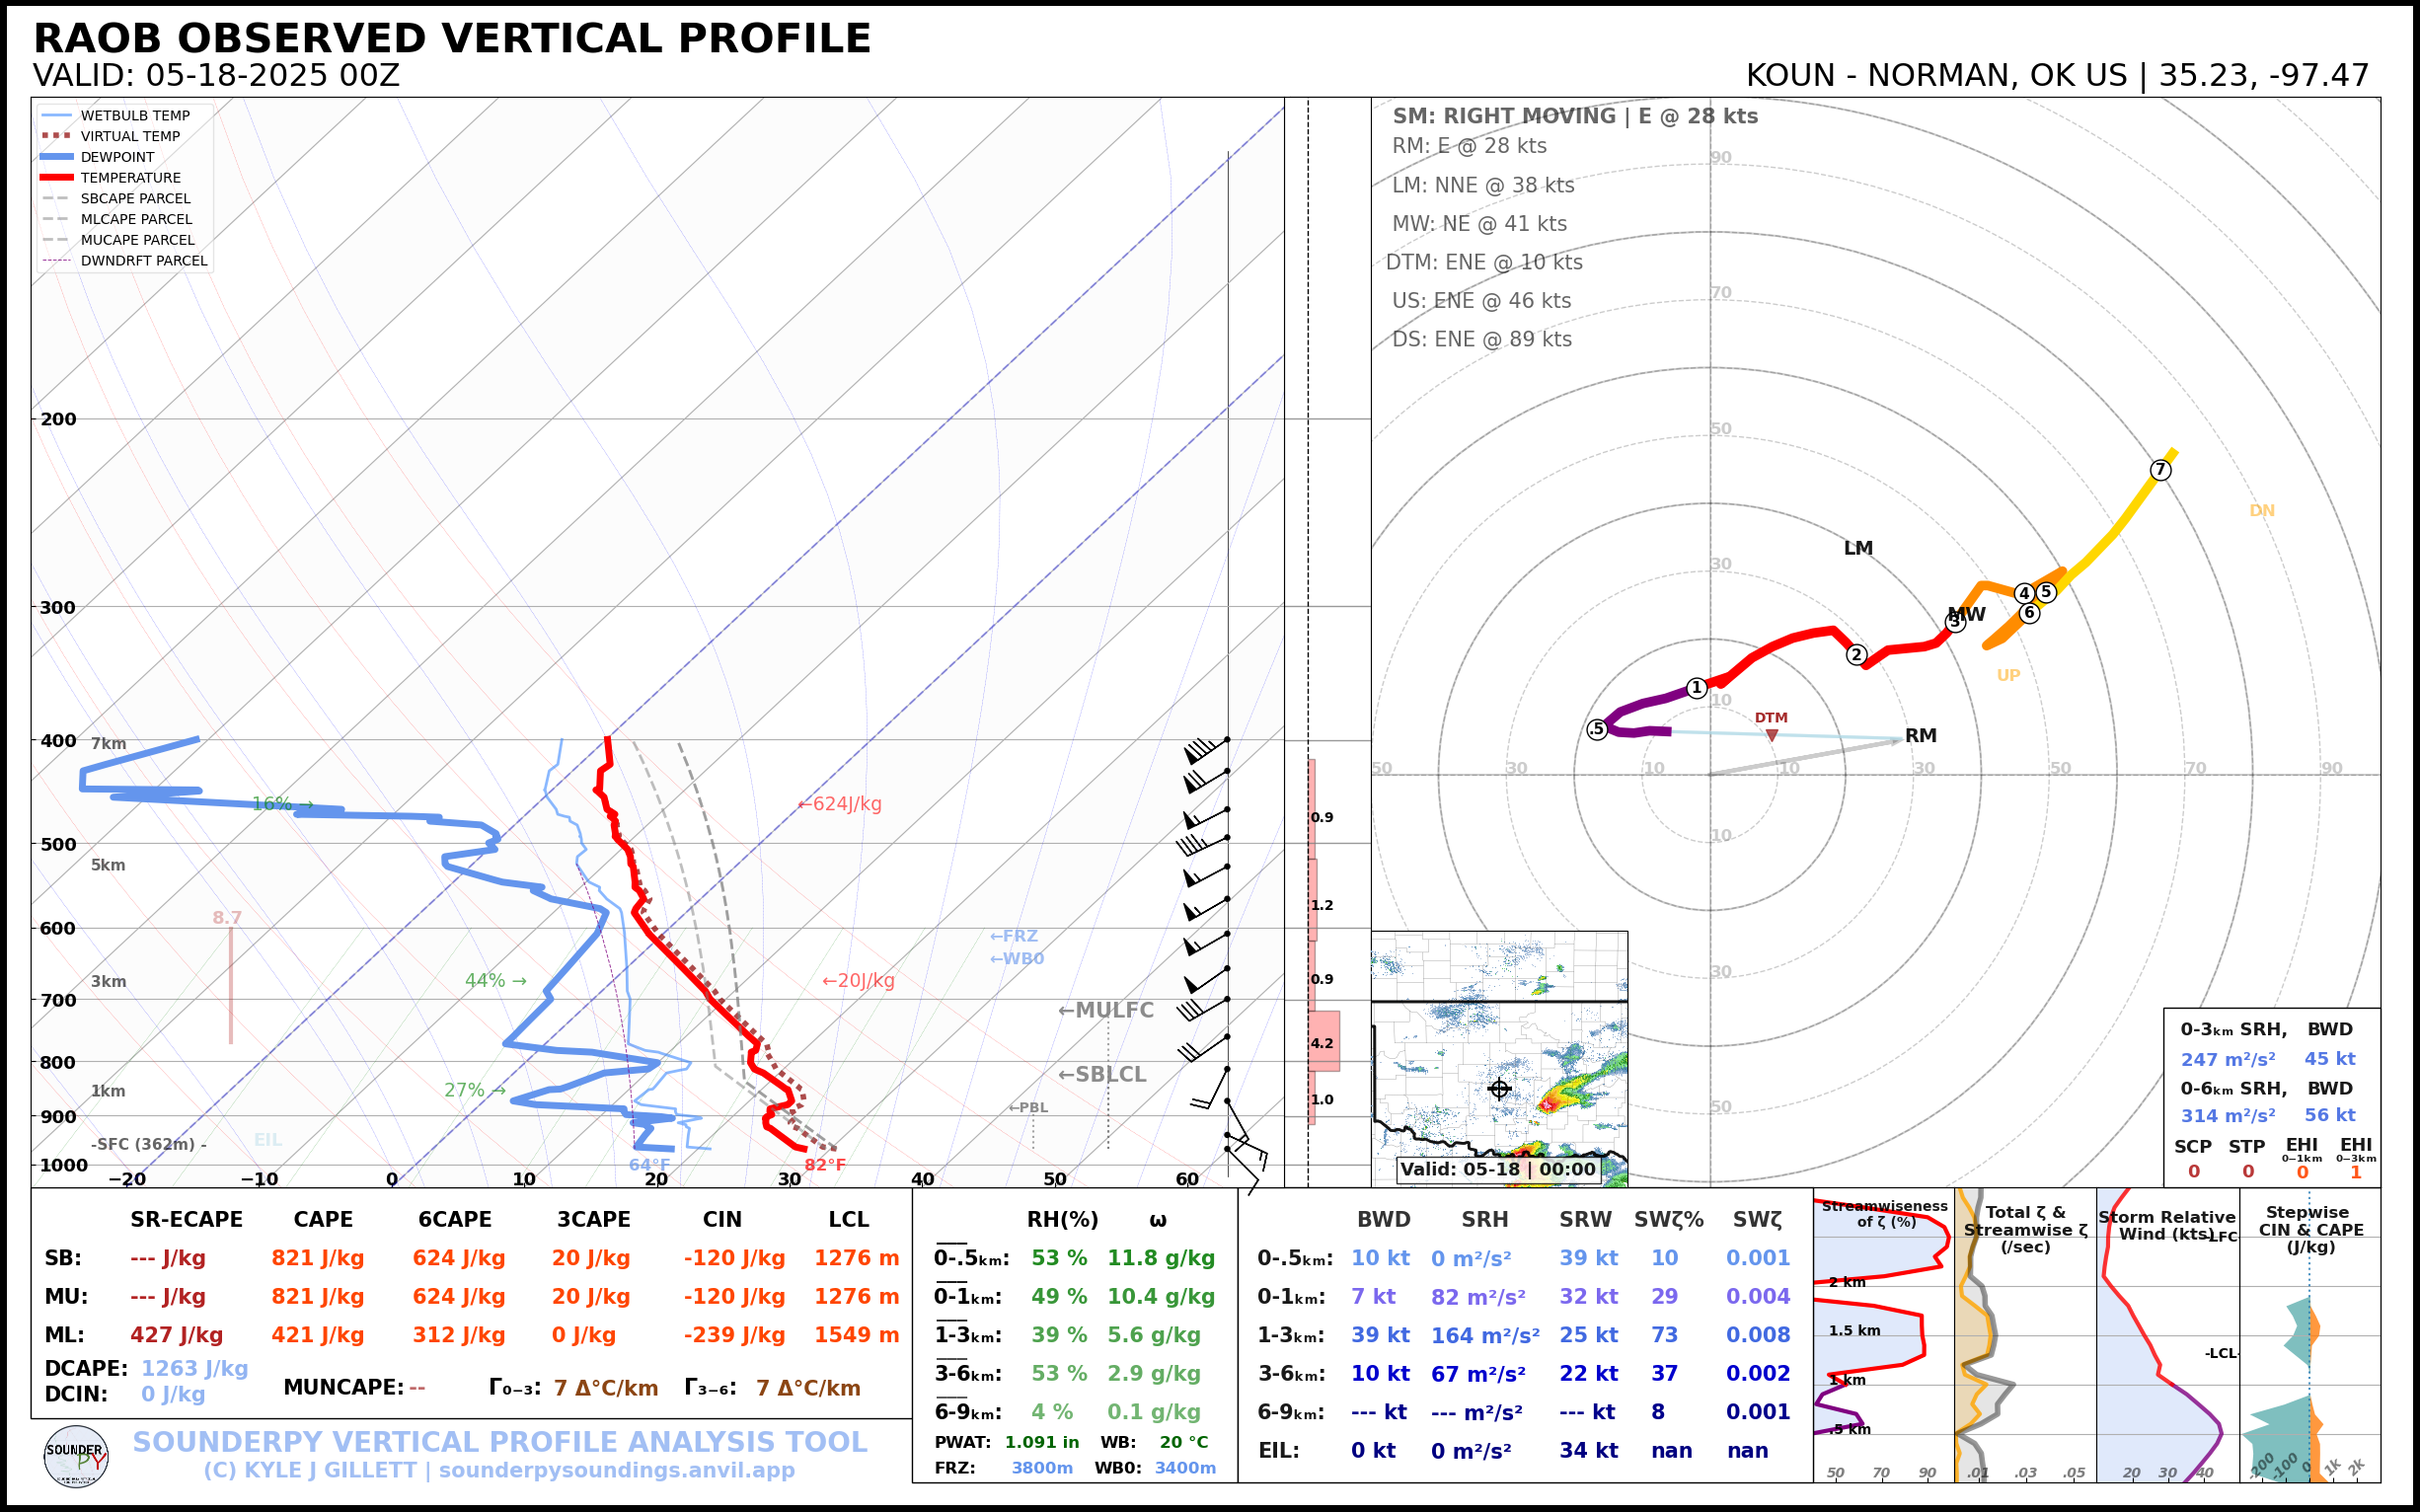Screen dimensions: 2420x1512
Task: Click the circled 2 km hodograph marker
Action: click(x=1856, y=655)
